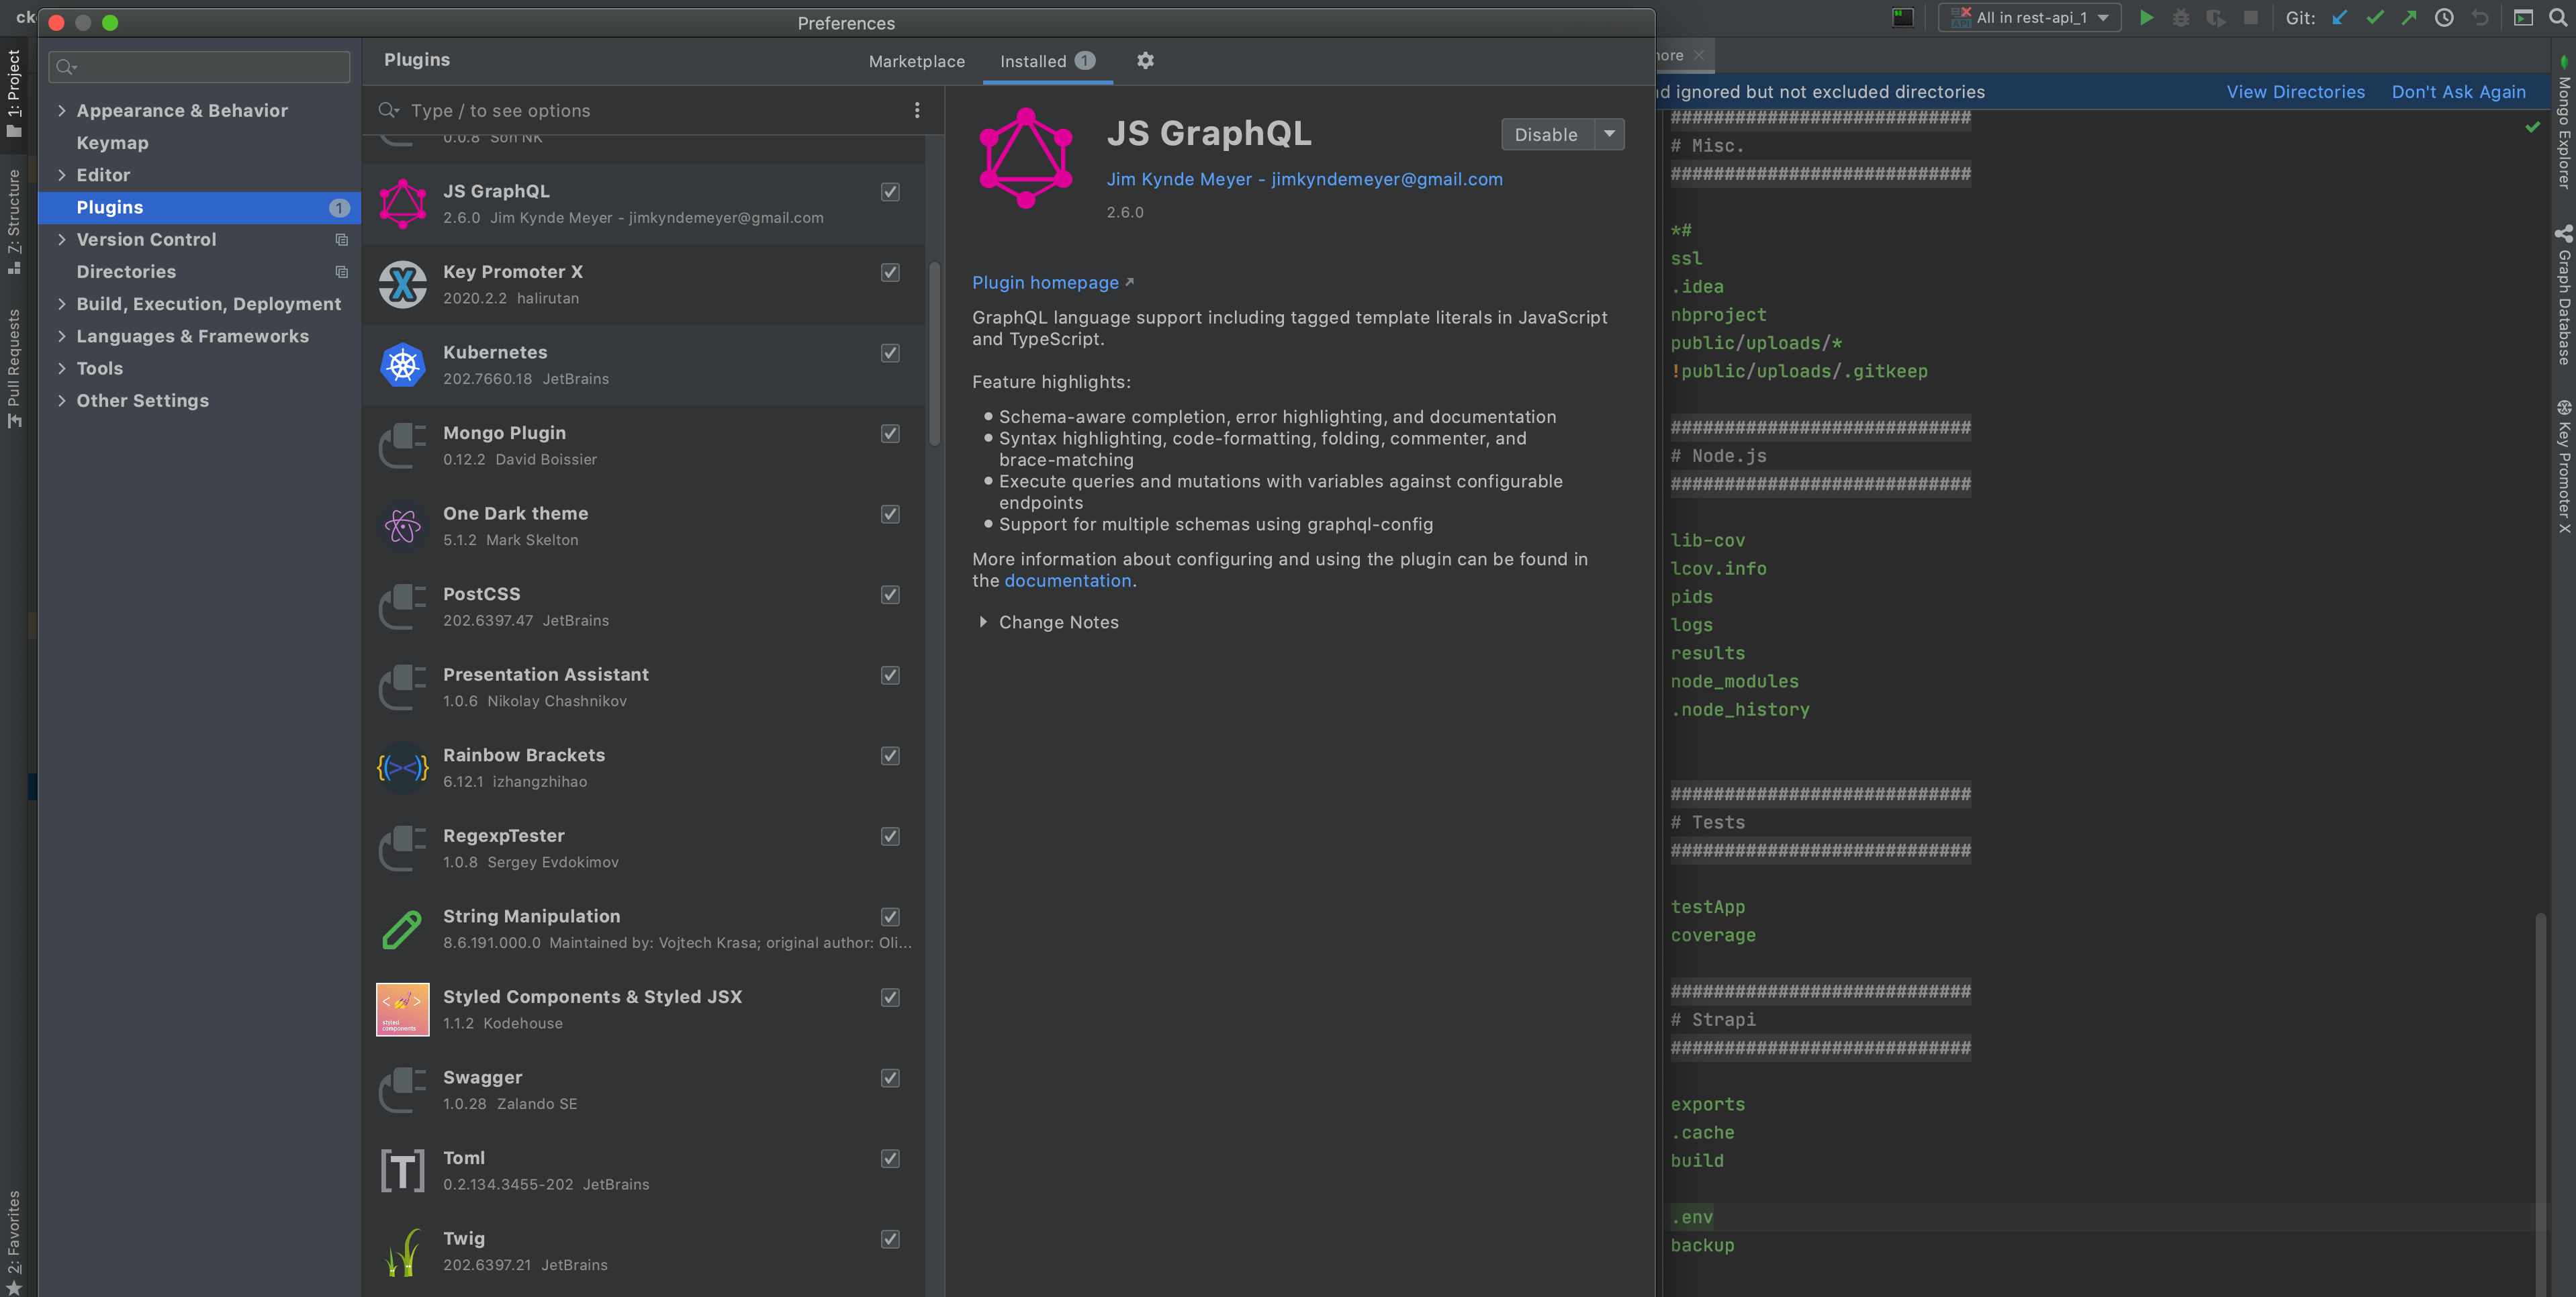
Task: Click Toml plugin icon
Action: [x=403, y=1171]
